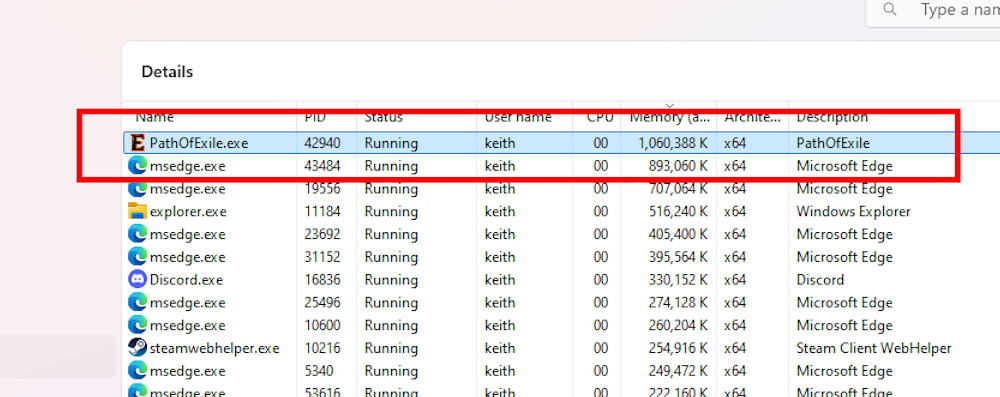This screenshot has height=397, width=1000.
Task: Sort by the Architecture column header
Action: [x=753, y=117]
